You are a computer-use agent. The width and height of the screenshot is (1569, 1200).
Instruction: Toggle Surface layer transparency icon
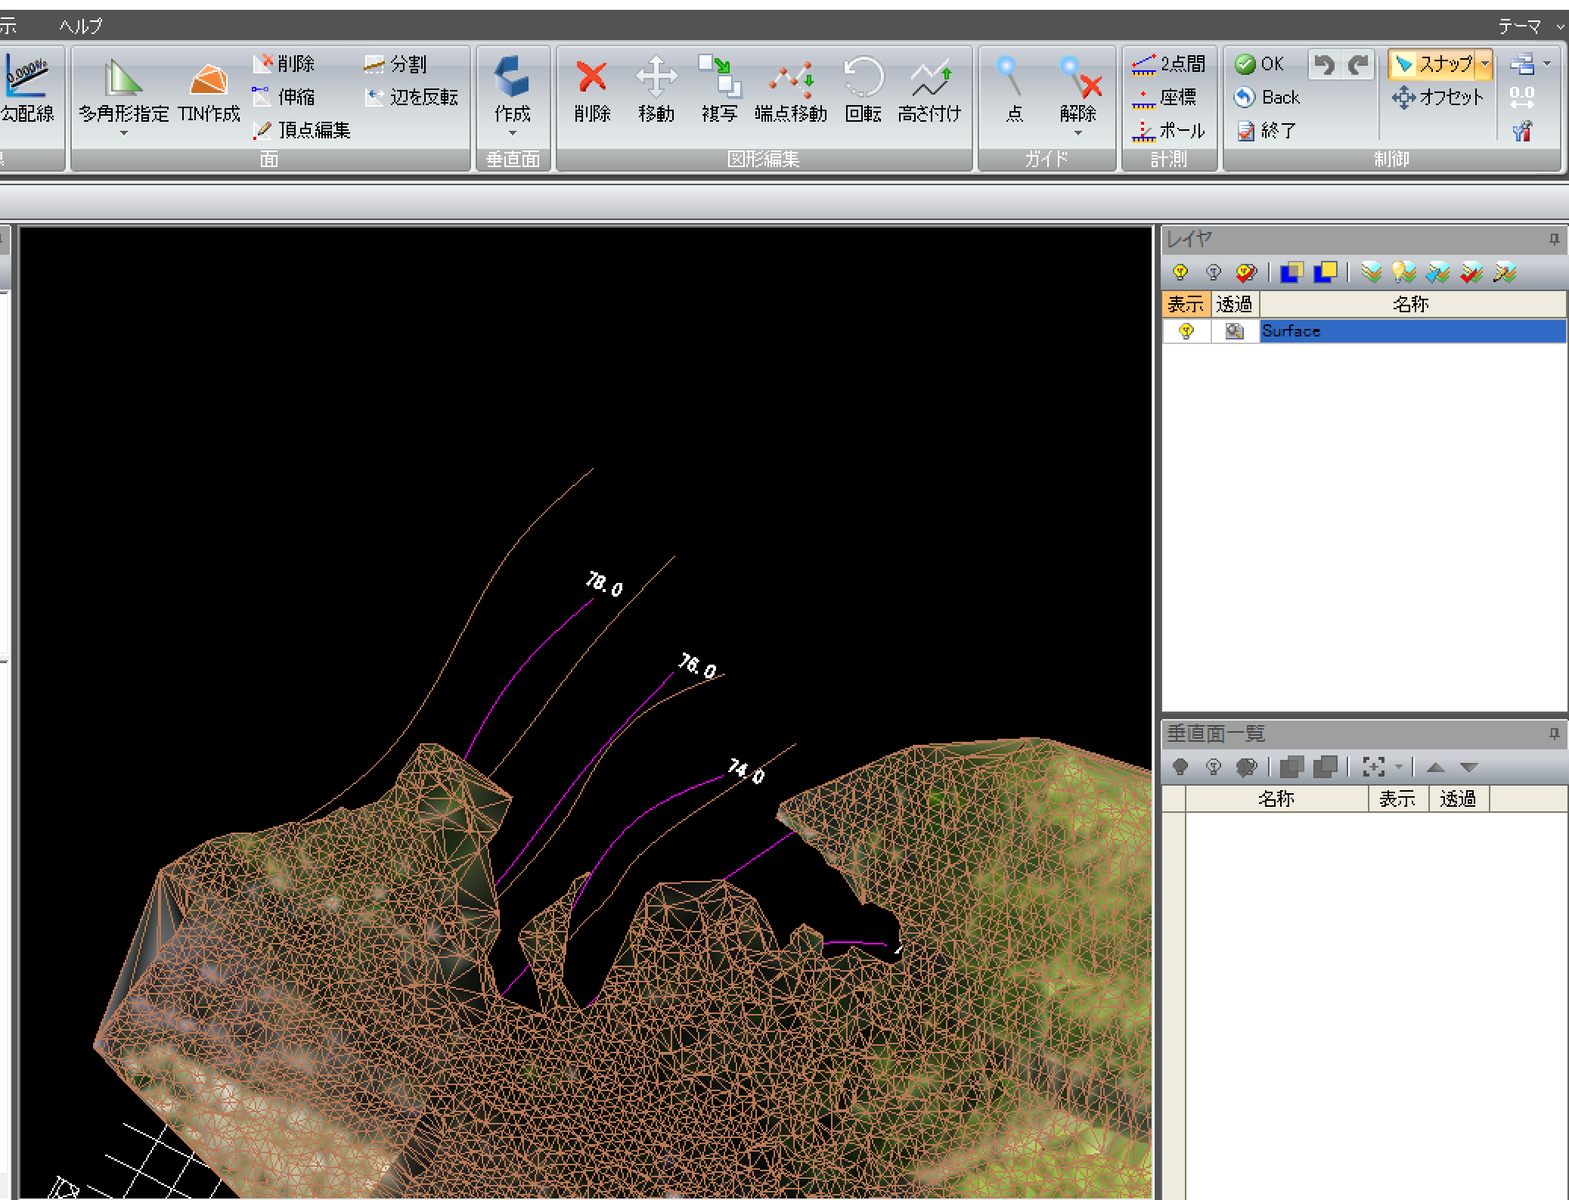1235,331
